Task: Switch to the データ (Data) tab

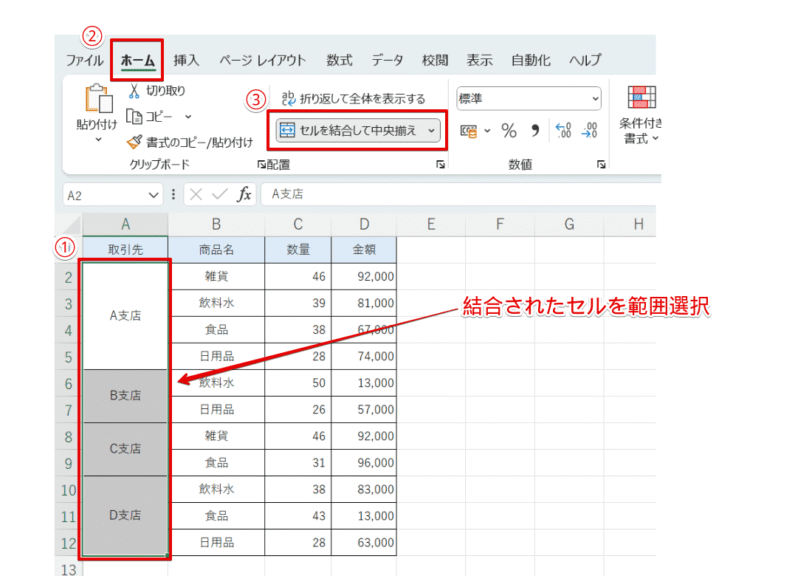Action: 387,61
